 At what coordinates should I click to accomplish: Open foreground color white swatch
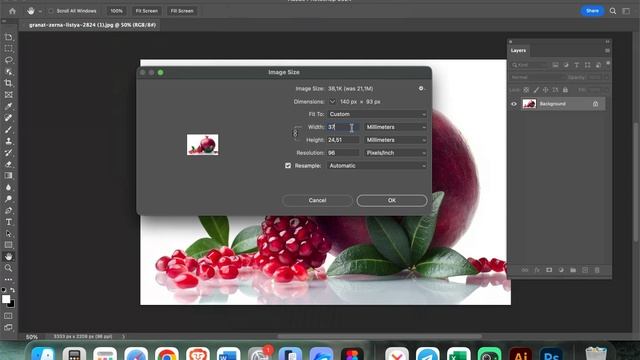point(6,299)
